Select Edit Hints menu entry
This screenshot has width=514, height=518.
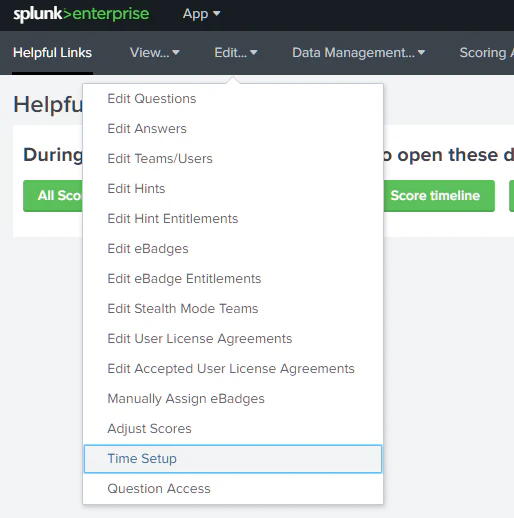point(233,189)
